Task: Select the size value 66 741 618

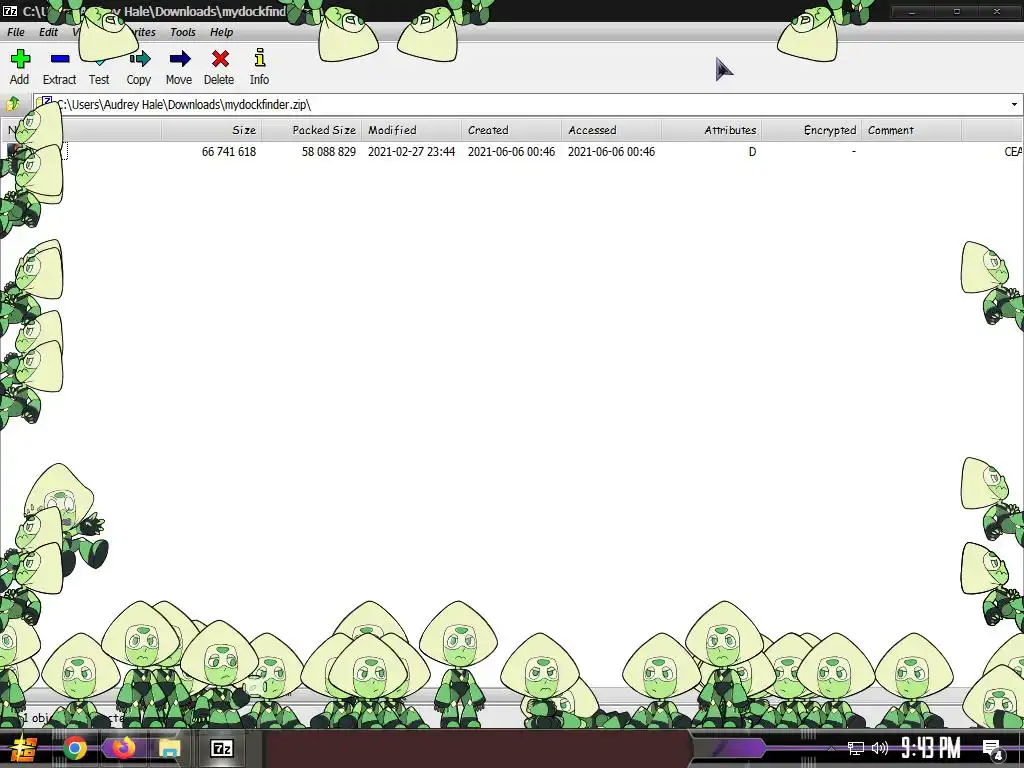Action: click(229, 152)
